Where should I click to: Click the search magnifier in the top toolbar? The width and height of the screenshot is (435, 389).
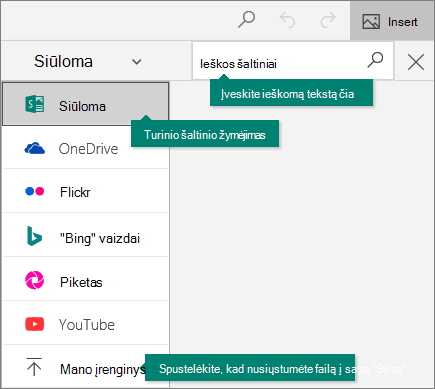(247, 20)
